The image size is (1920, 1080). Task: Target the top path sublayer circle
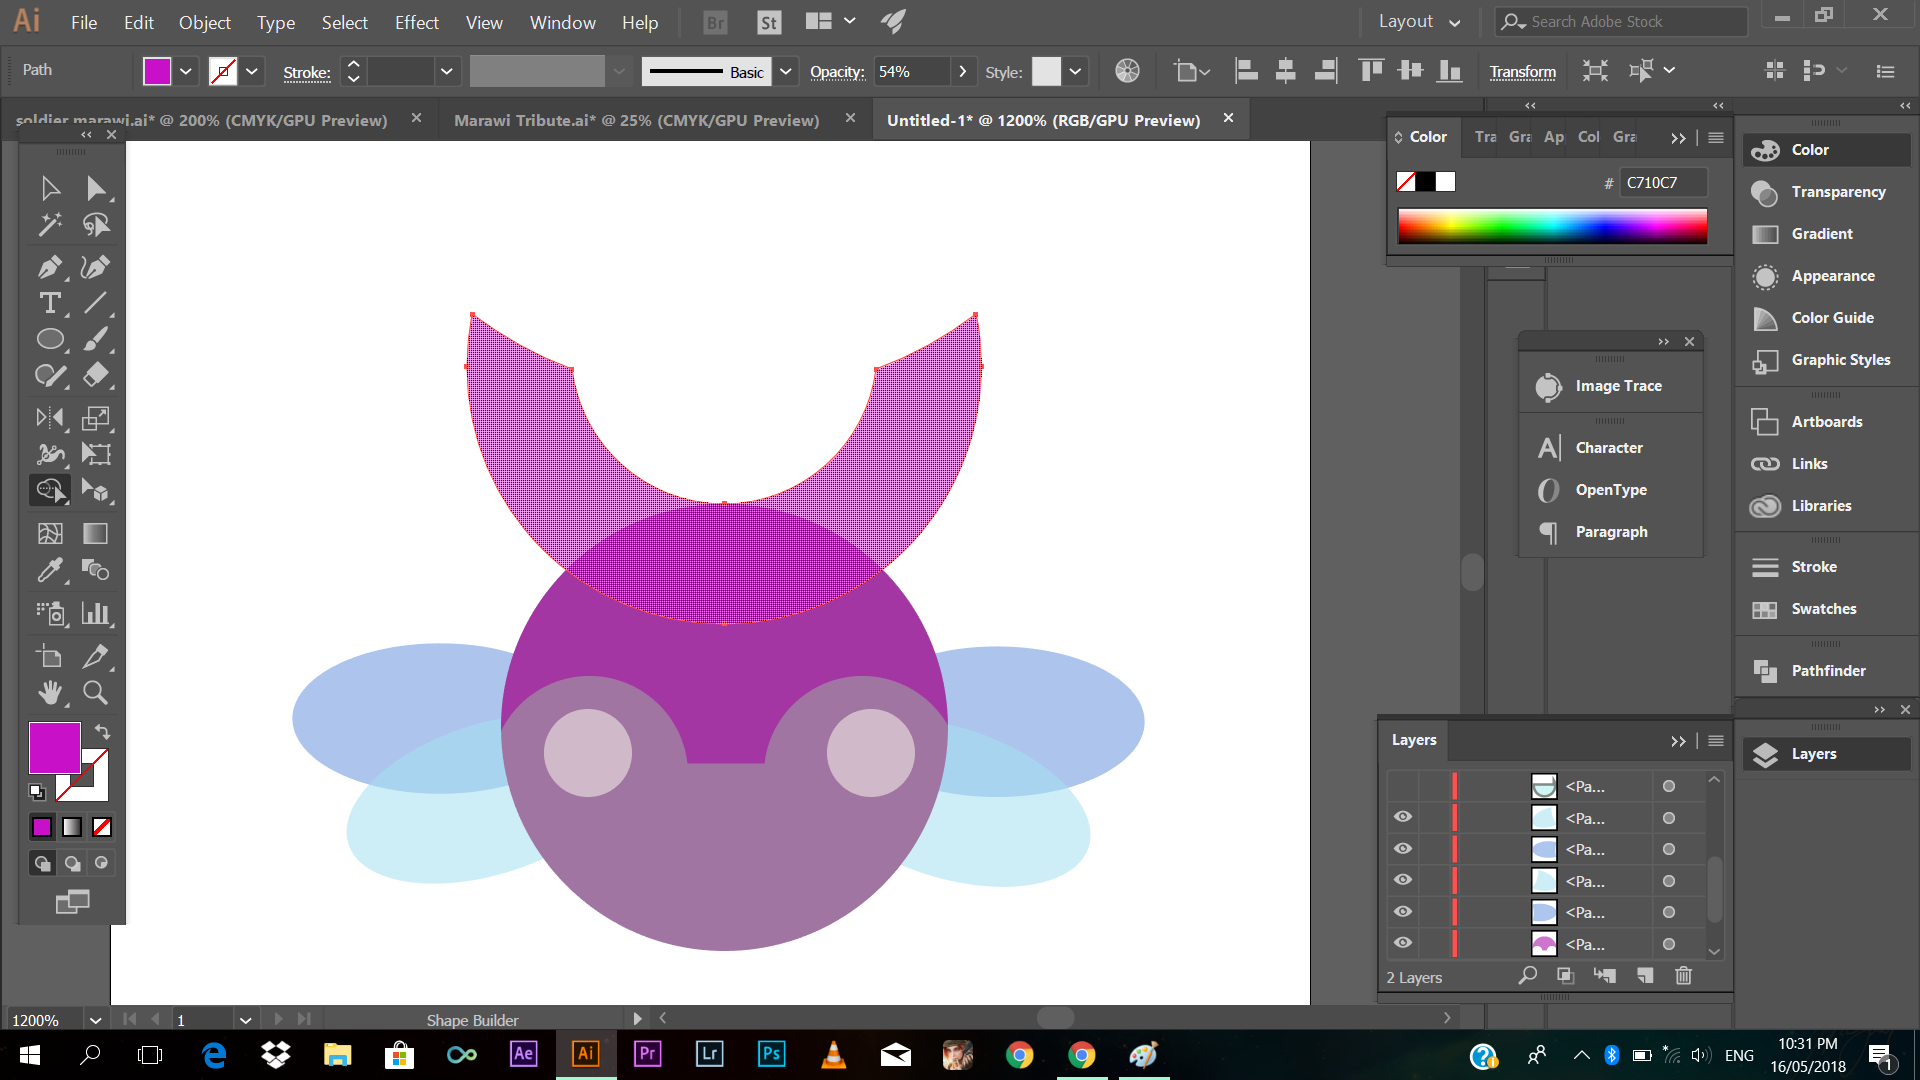click(1669, 786)
